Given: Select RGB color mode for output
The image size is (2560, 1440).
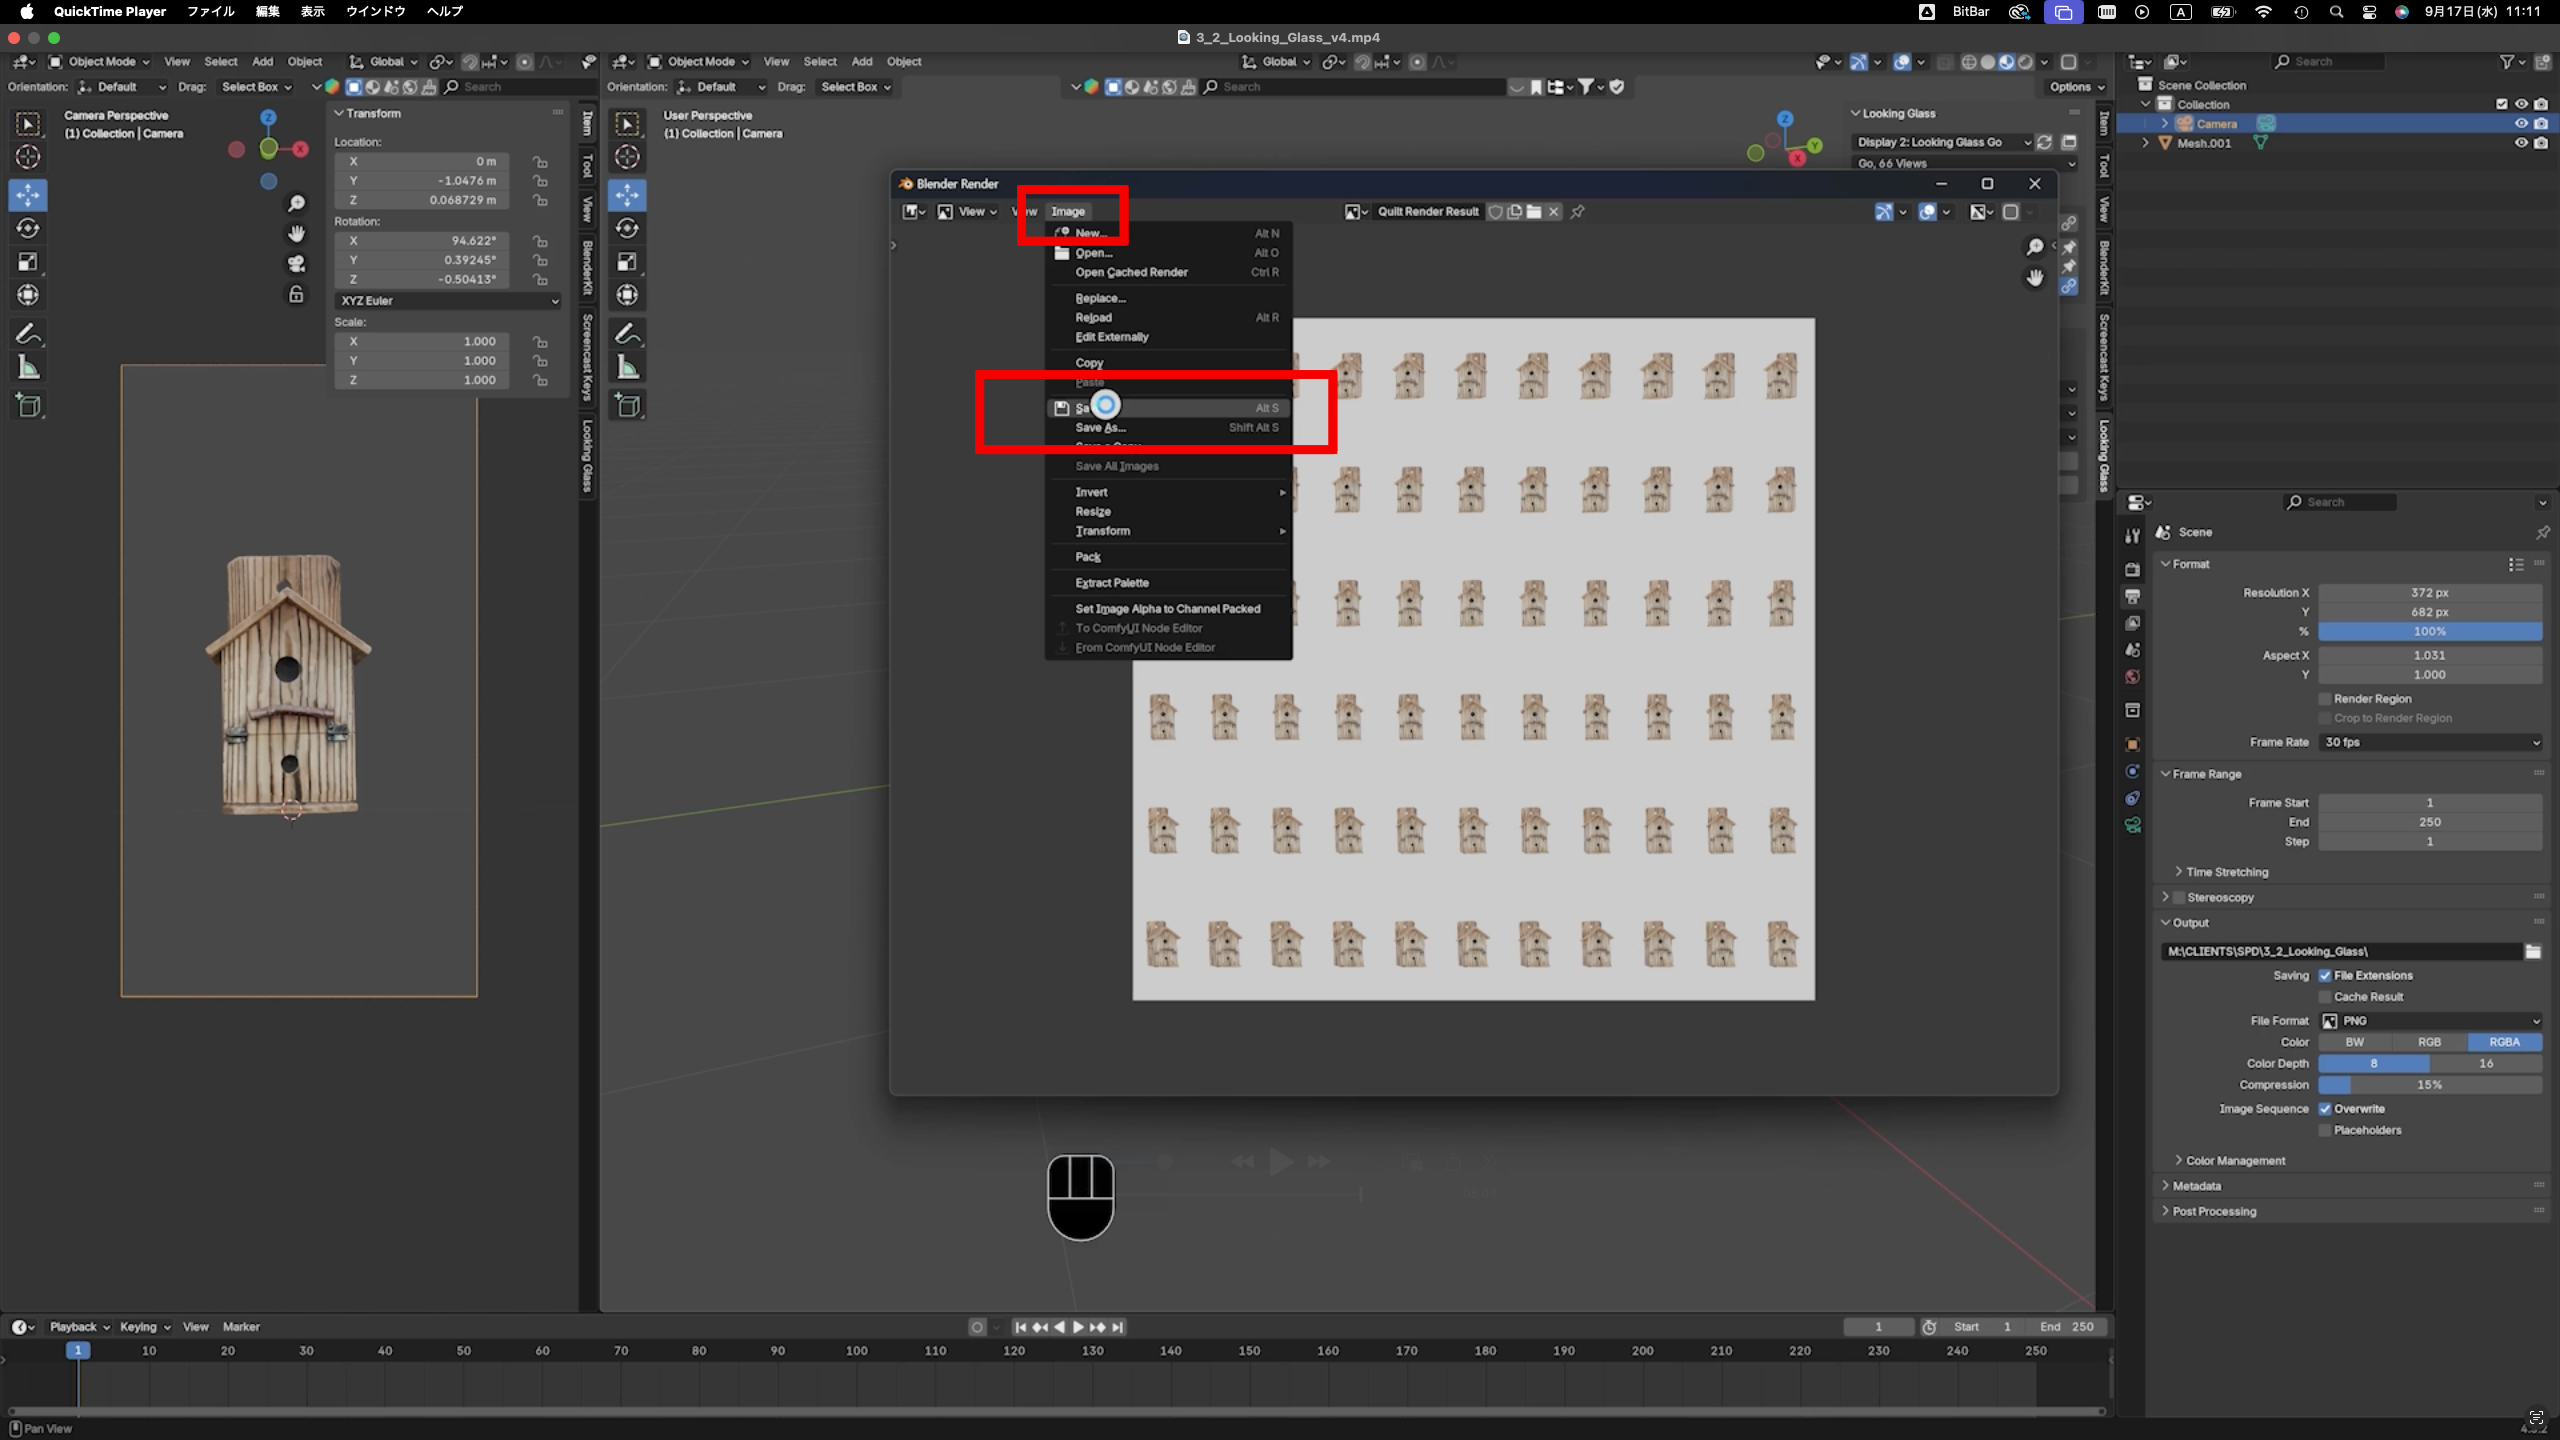Looking at the screenshot, I should (2430, 1041).
